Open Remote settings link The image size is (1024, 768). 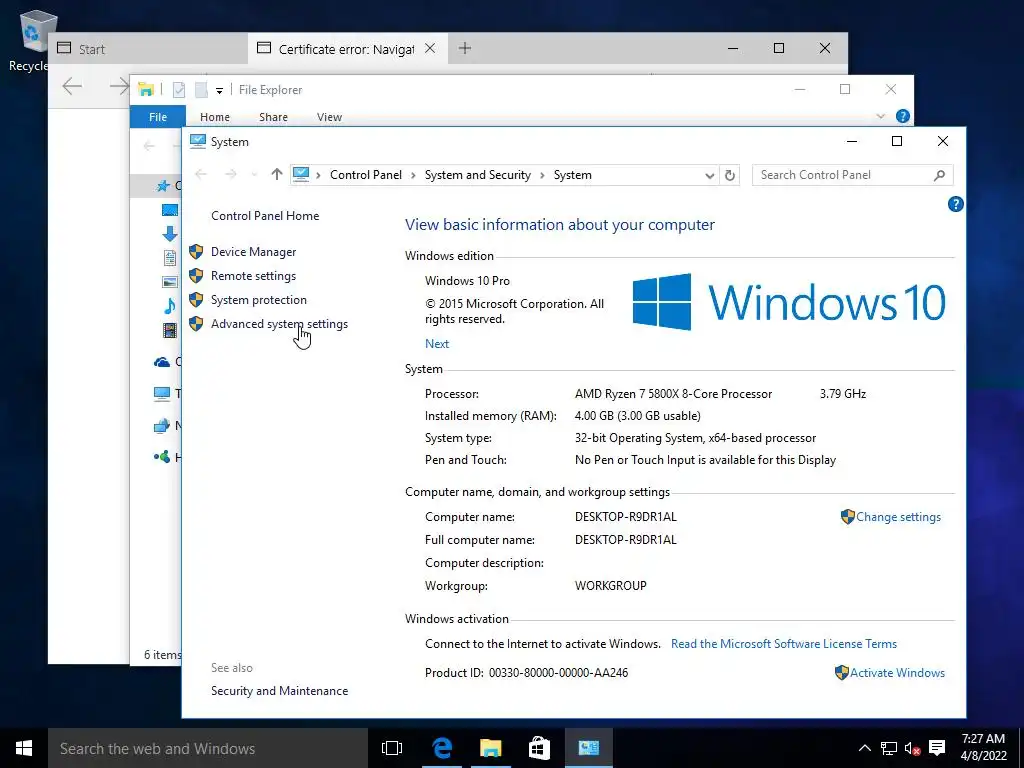pyautogui.click(x=253, y=276)
